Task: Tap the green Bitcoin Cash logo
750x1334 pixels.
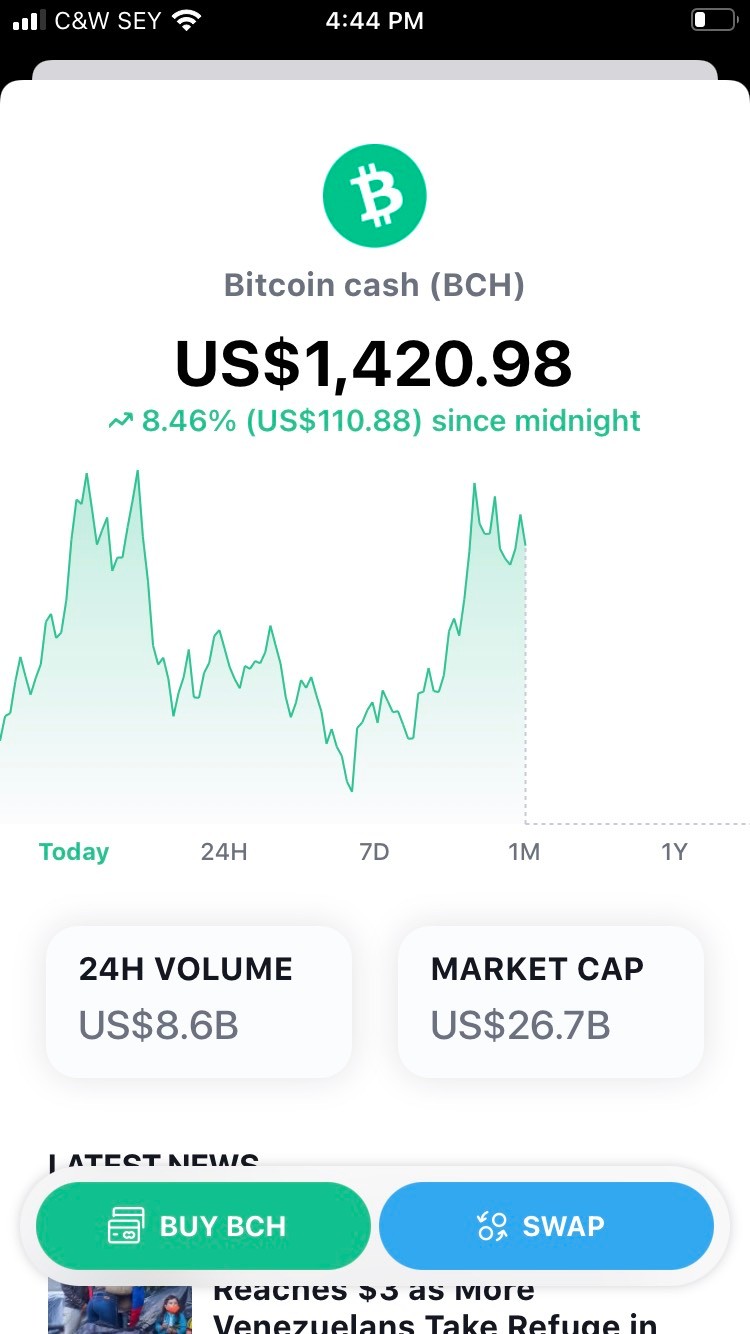Action: coord(375,195)
